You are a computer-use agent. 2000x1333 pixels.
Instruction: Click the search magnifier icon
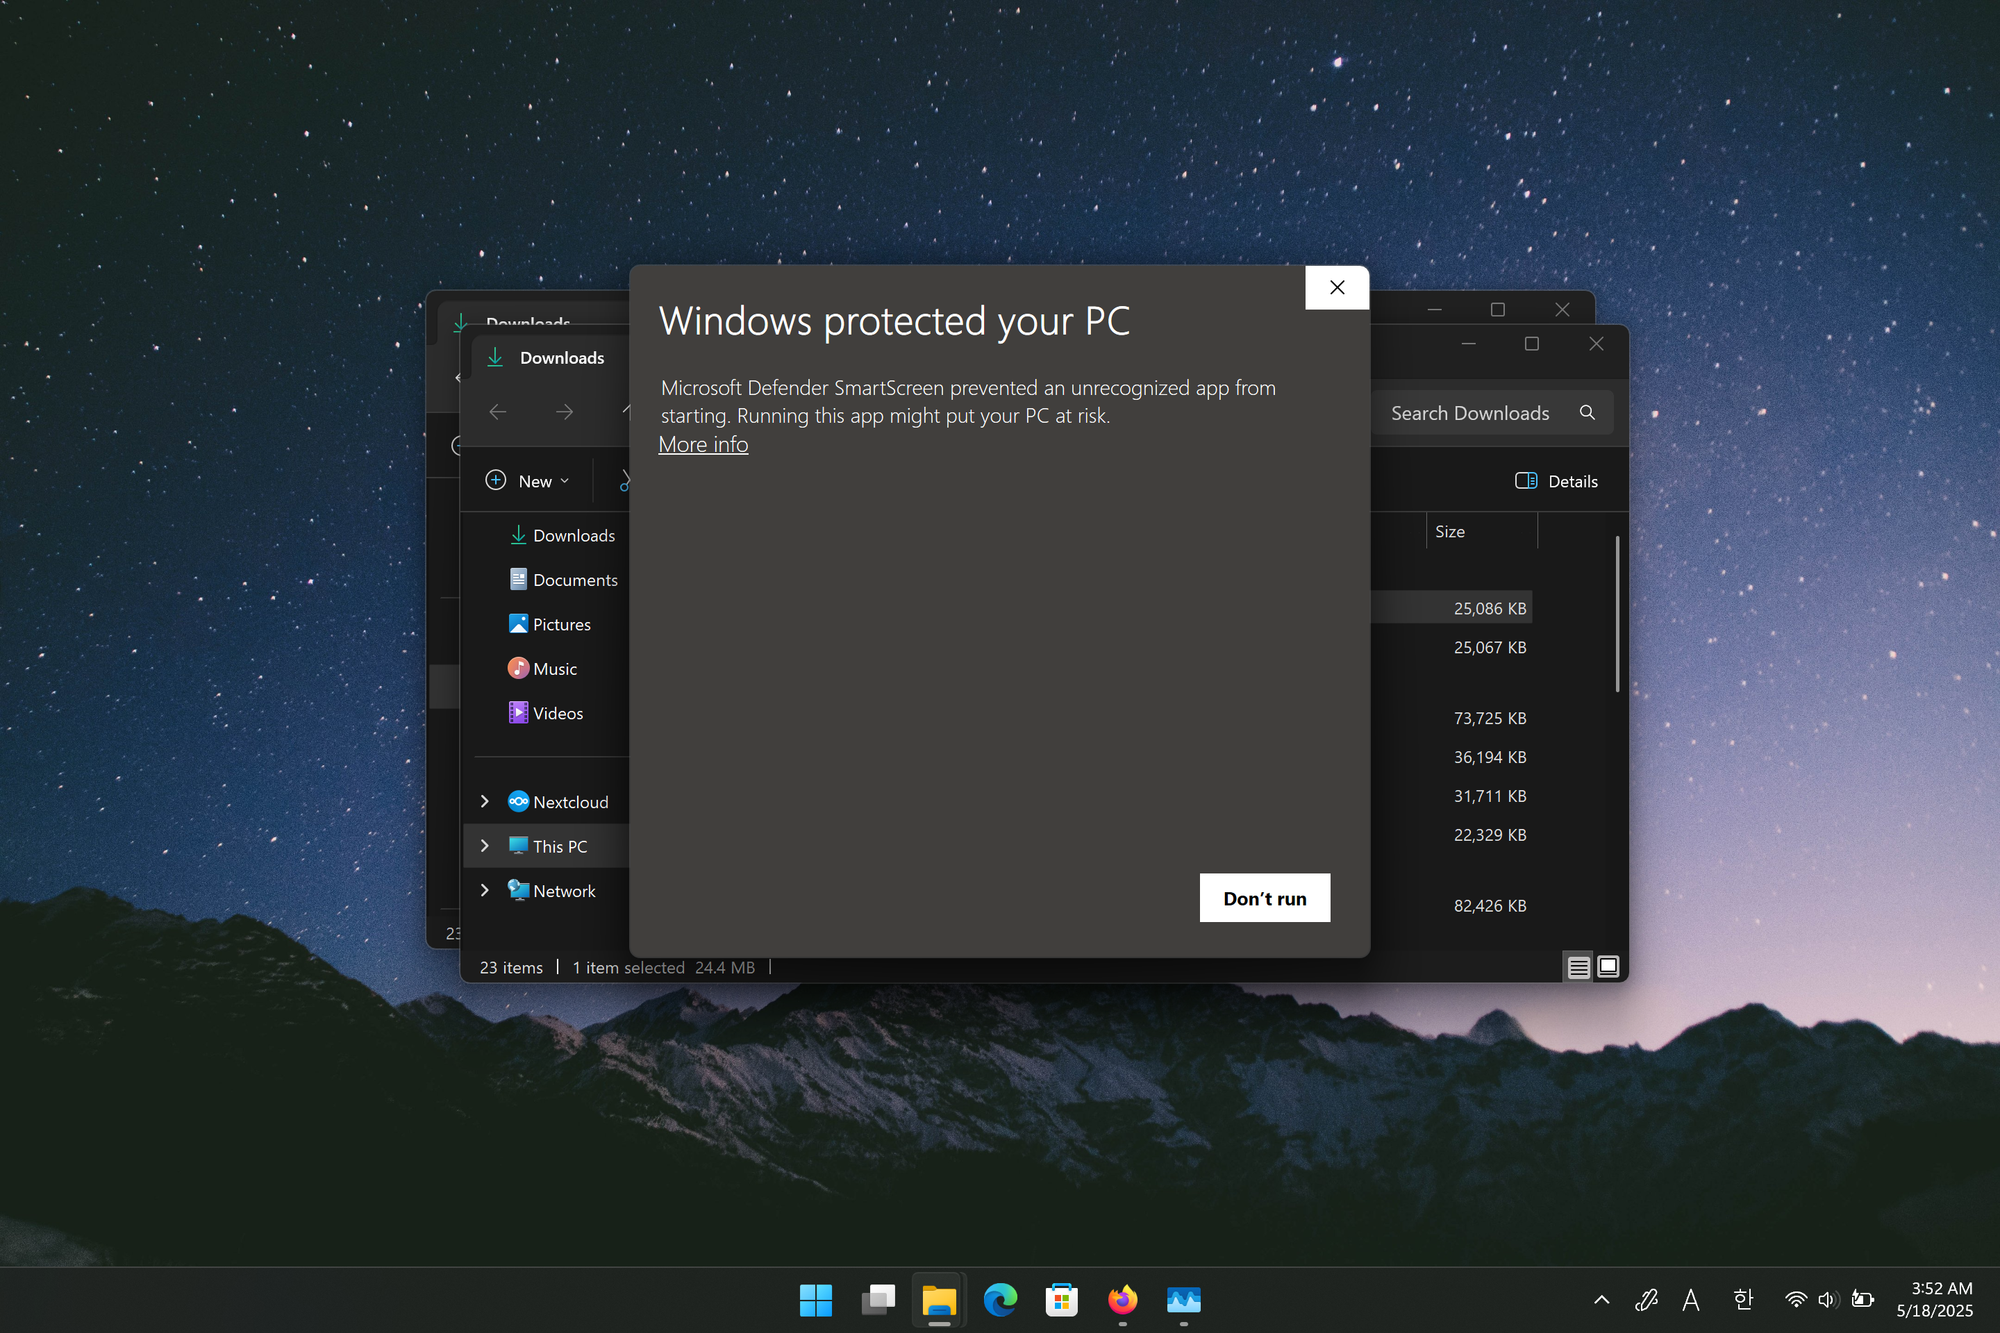click(1587, 413)
